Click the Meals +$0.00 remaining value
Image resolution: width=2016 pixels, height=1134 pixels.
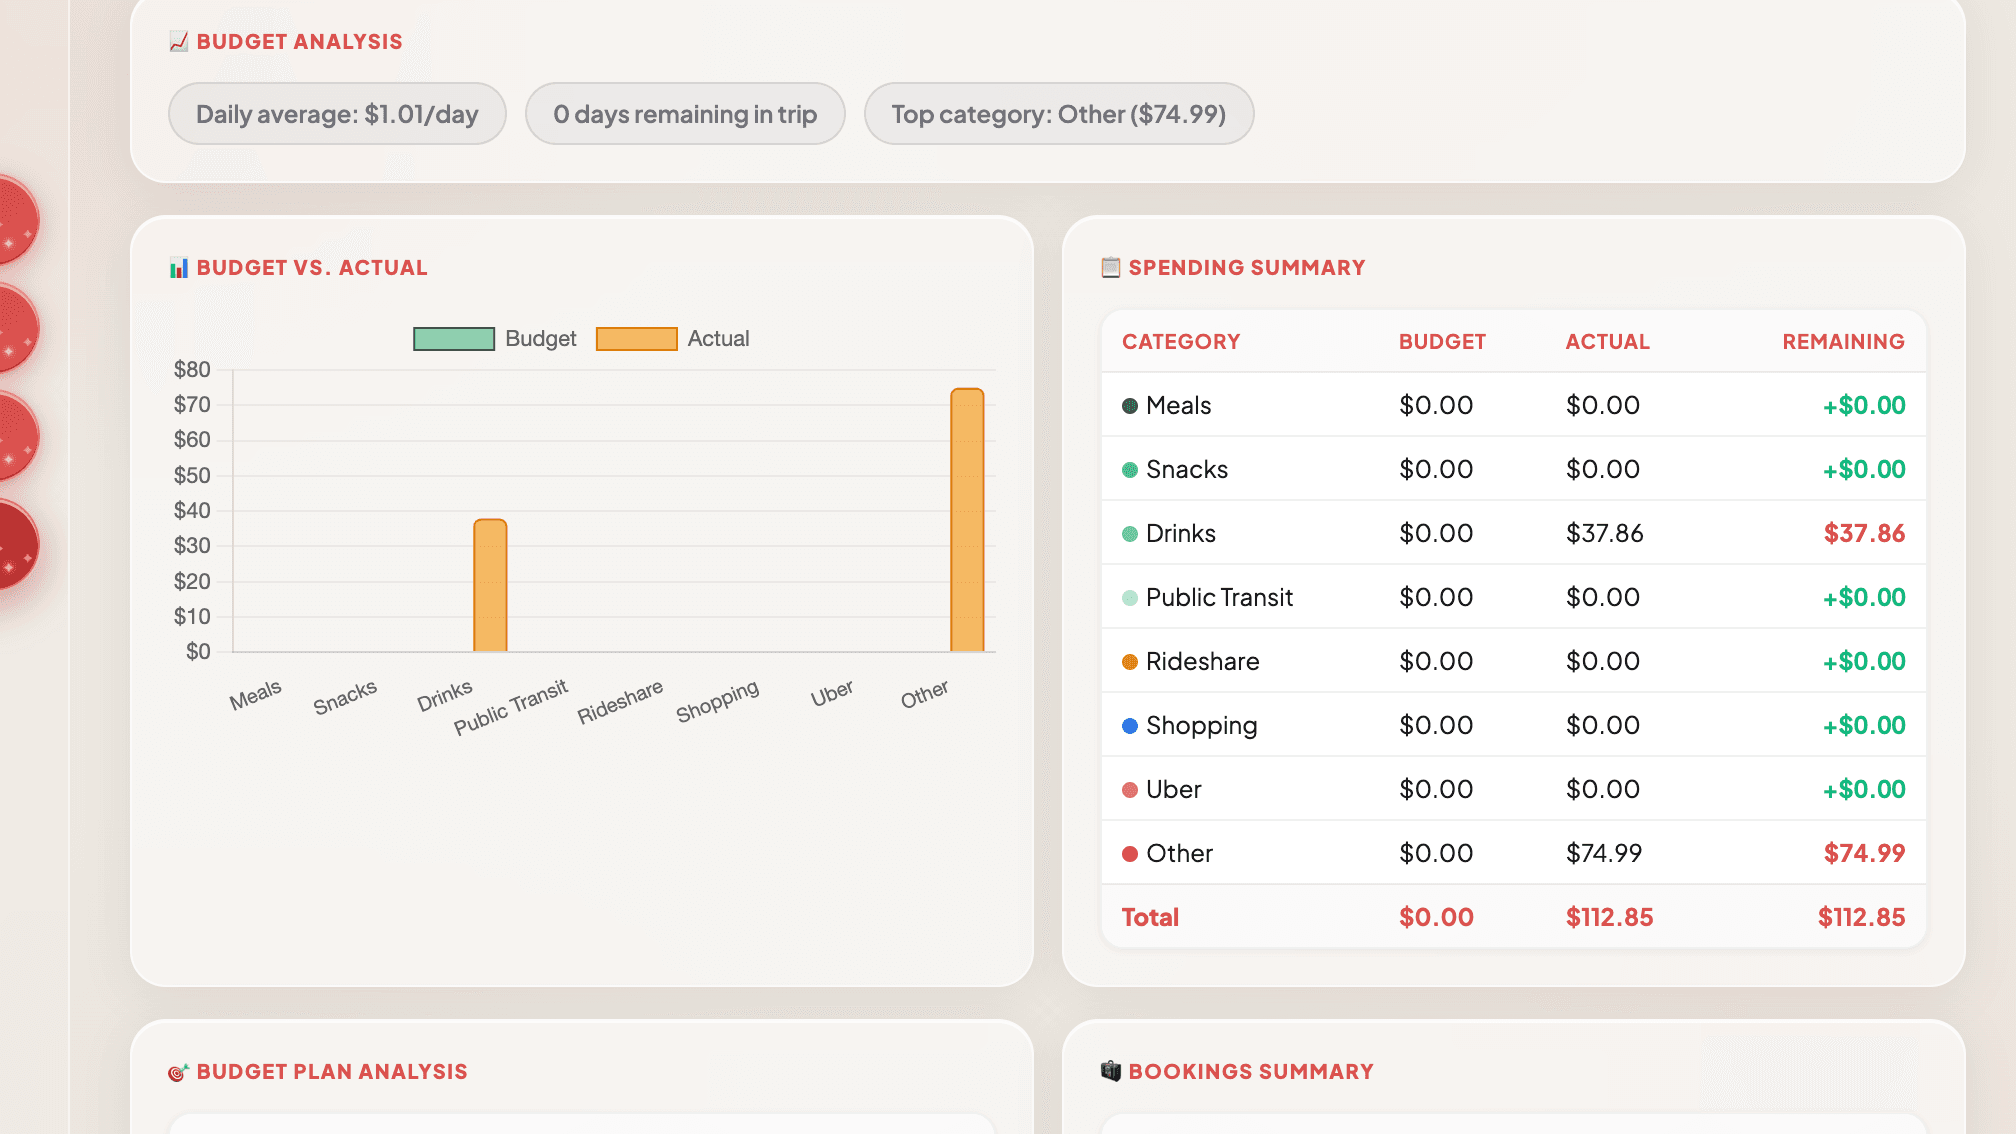pos(1864,406)
